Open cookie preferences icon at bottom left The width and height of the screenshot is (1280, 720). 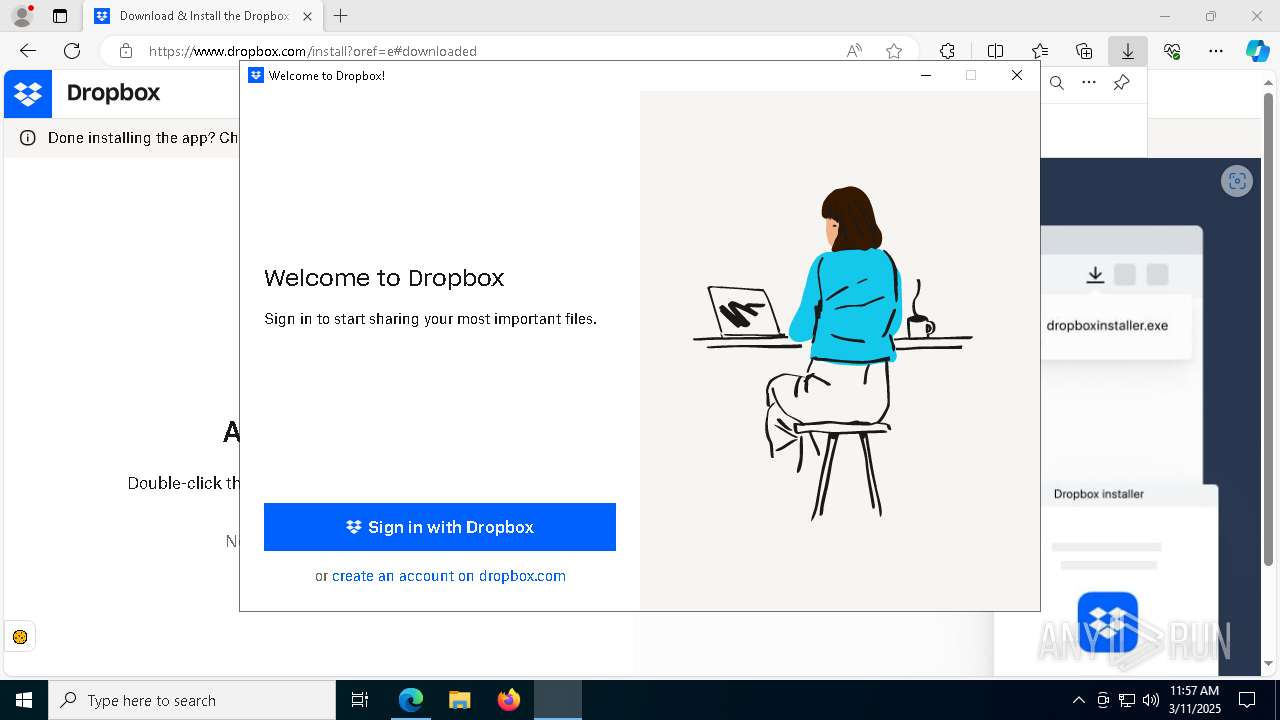point(19,637)
